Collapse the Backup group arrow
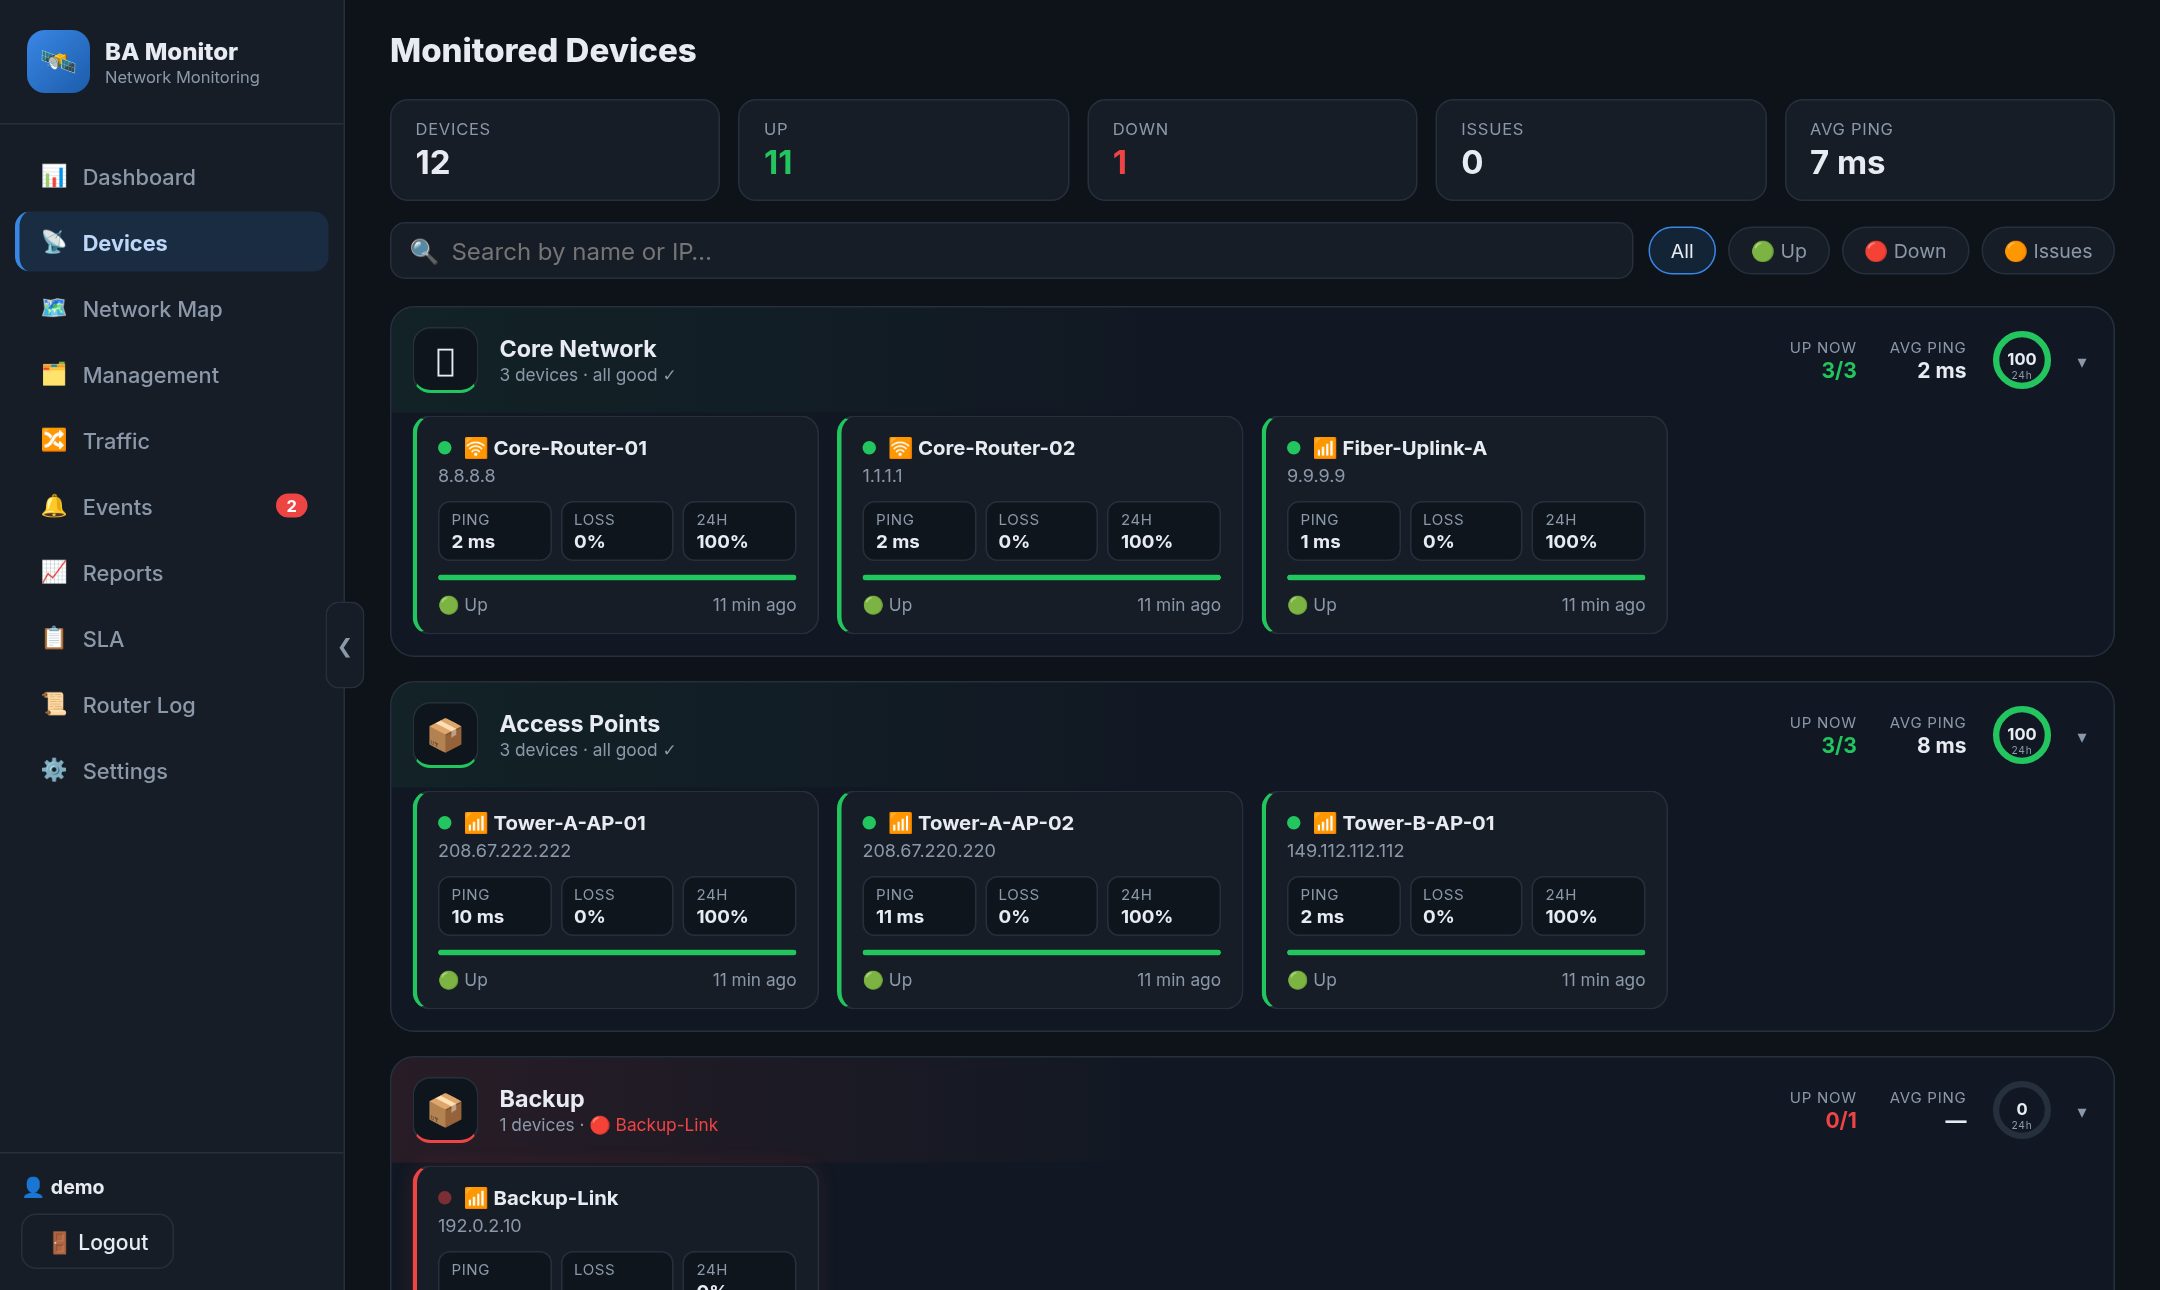2160x1290 pixels. (2082, 1112)
